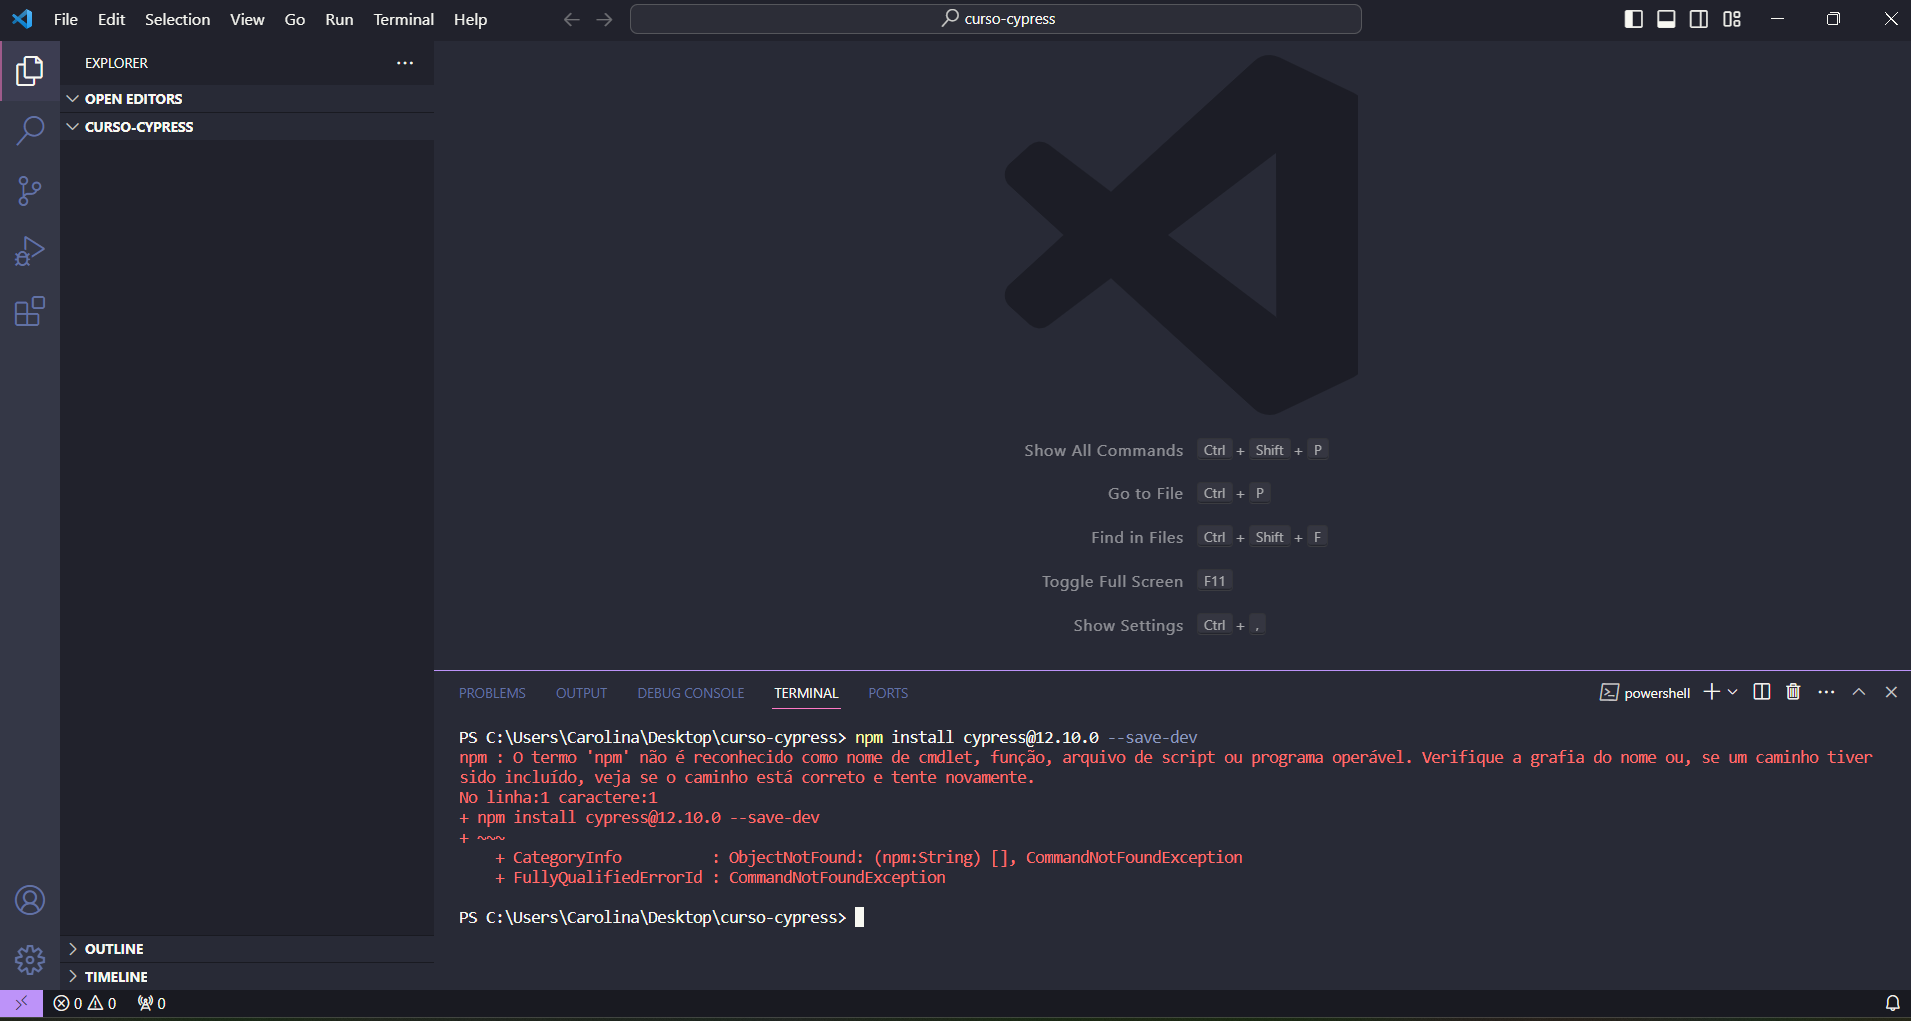
Task: Select the Terminal tab
Action: (x=806, y=693)
